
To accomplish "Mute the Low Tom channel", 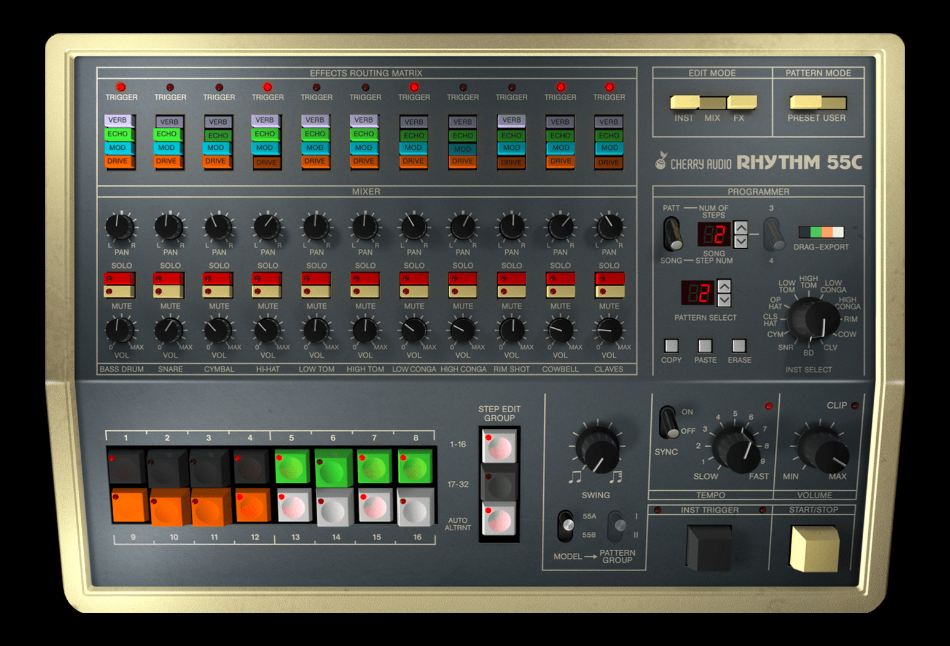I will (316, 291).
